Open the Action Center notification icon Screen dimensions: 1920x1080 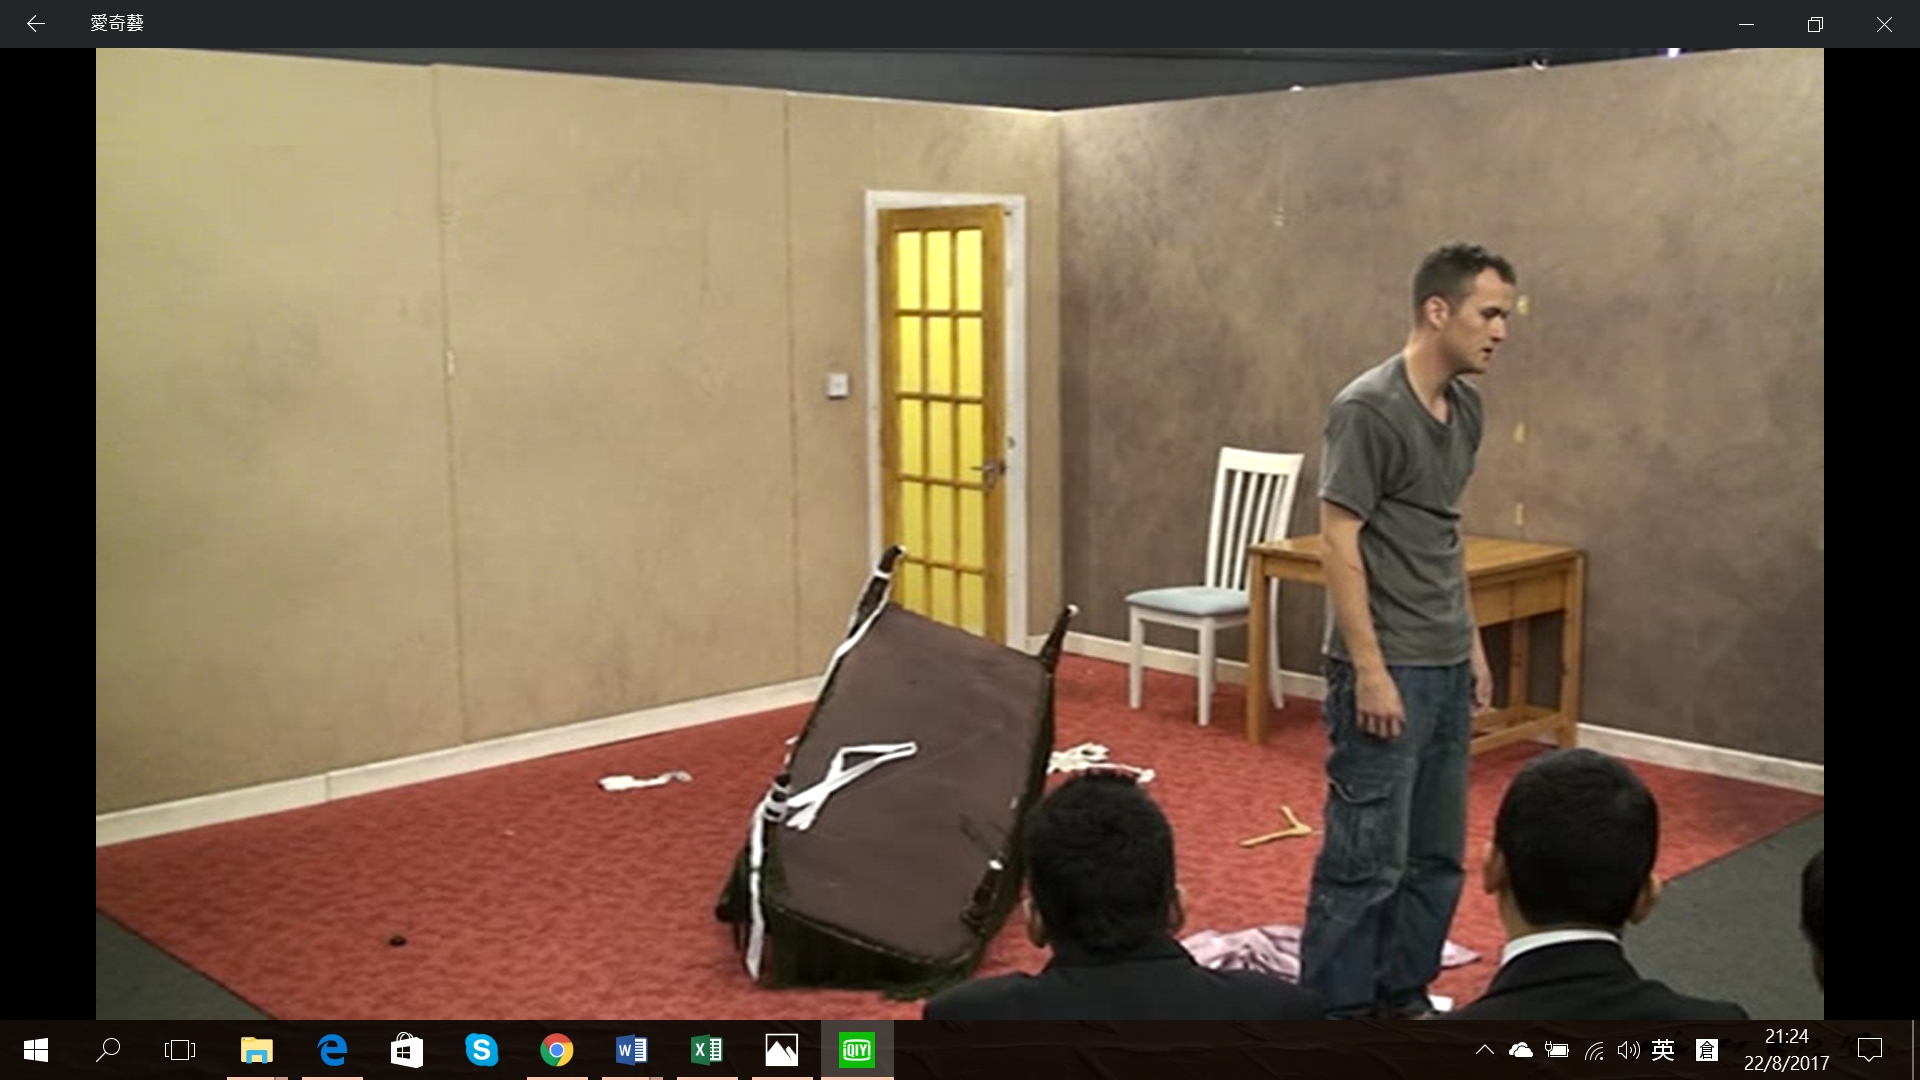1869,1050
